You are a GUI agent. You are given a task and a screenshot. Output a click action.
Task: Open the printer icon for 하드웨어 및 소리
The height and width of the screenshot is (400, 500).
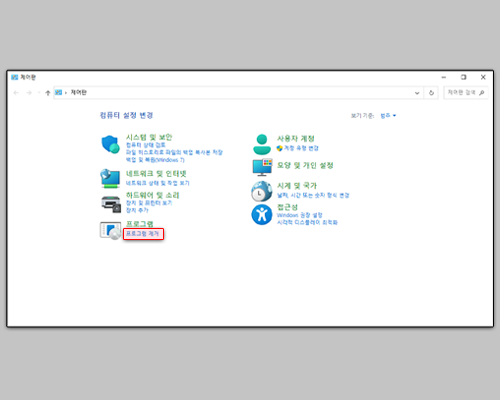pyautogui.click(x=111, y=204)
